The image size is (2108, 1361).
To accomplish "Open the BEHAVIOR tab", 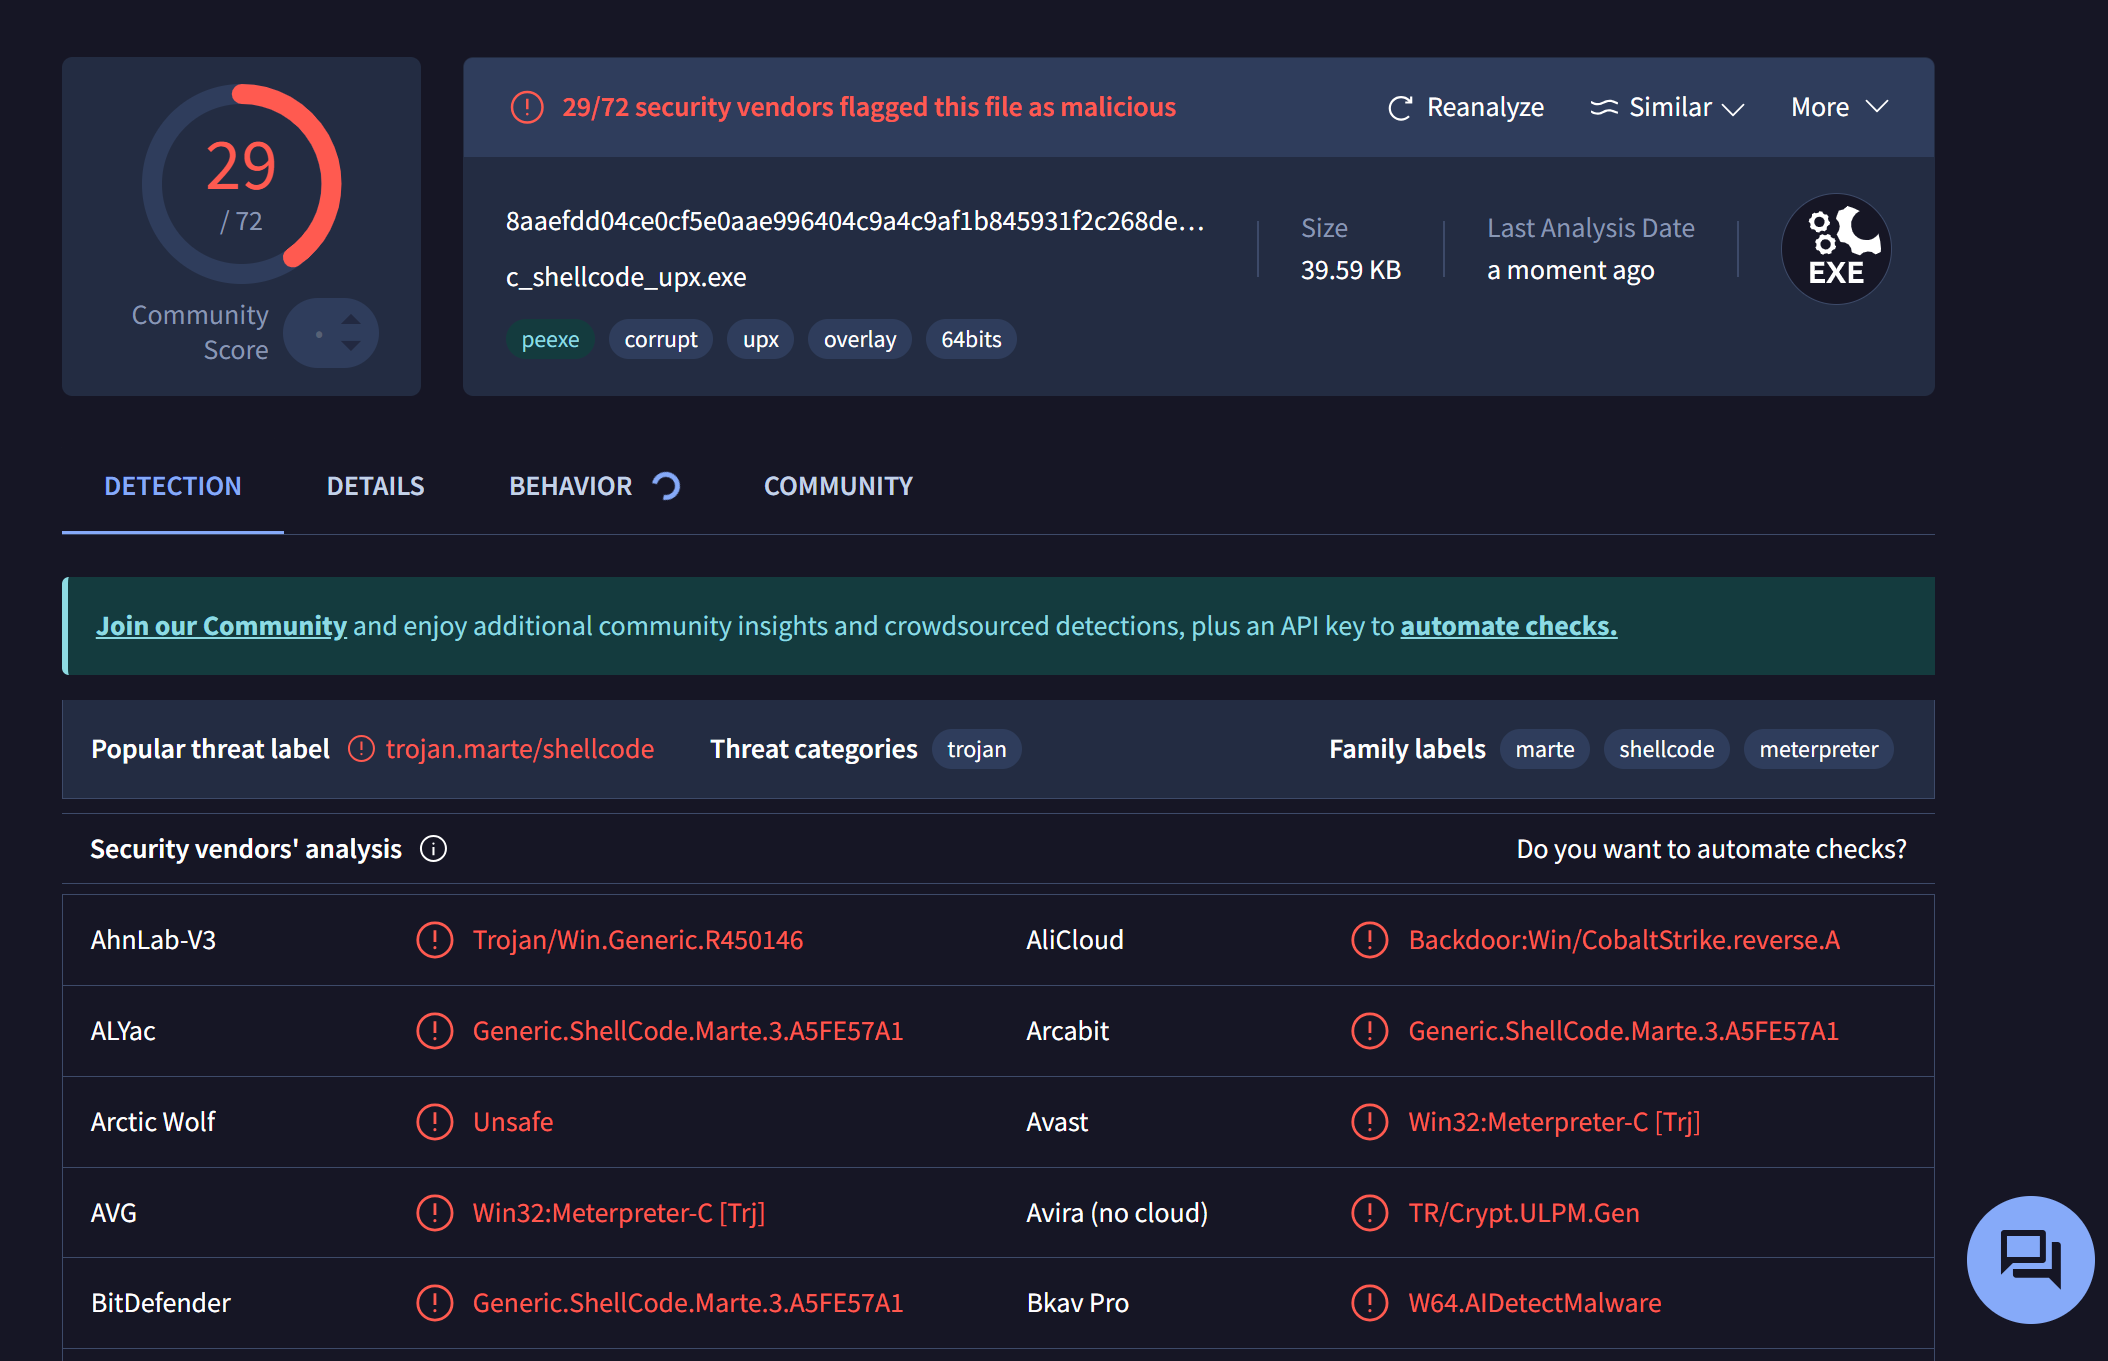I will (x=571, y=486).
